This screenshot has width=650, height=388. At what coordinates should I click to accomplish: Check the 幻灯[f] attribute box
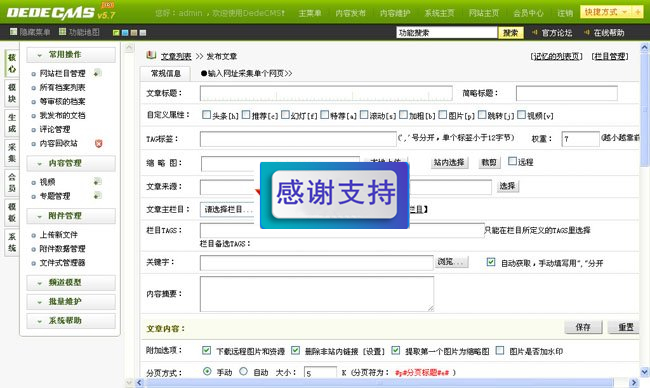285,114
